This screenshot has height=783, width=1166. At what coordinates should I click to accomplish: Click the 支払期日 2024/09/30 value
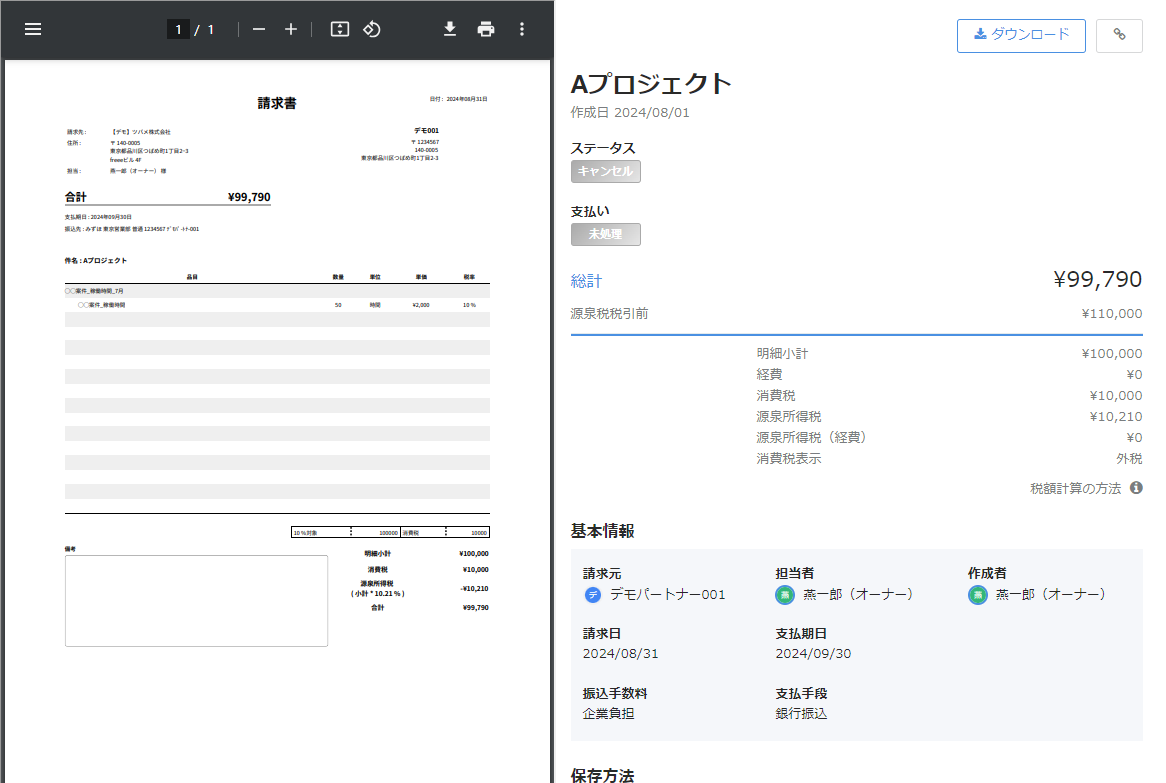tap(814, 654)
